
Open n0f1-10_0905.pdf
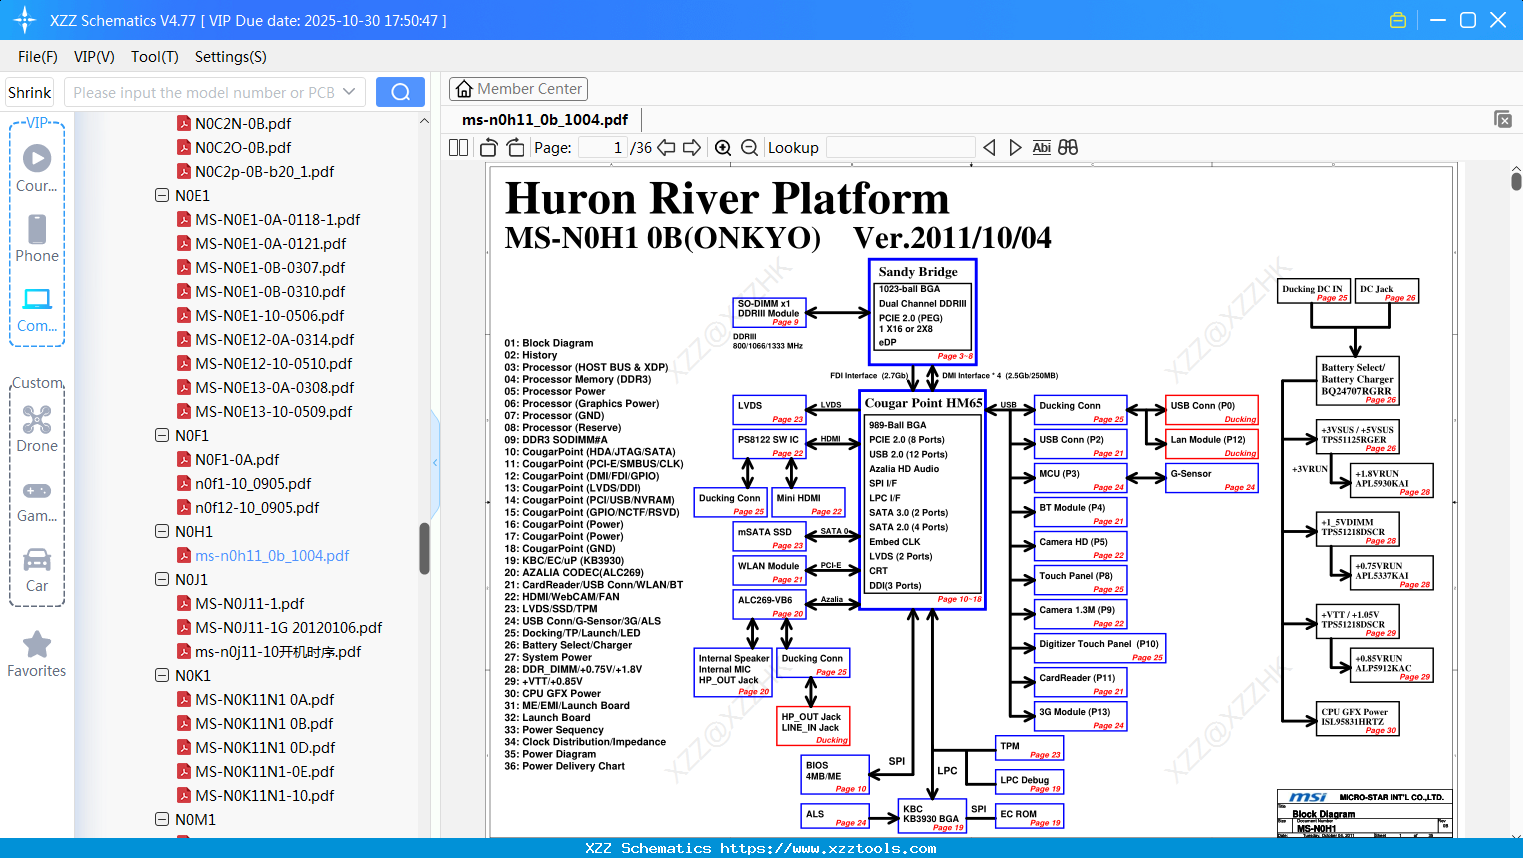pyautogui.click(x=253, y=484)
